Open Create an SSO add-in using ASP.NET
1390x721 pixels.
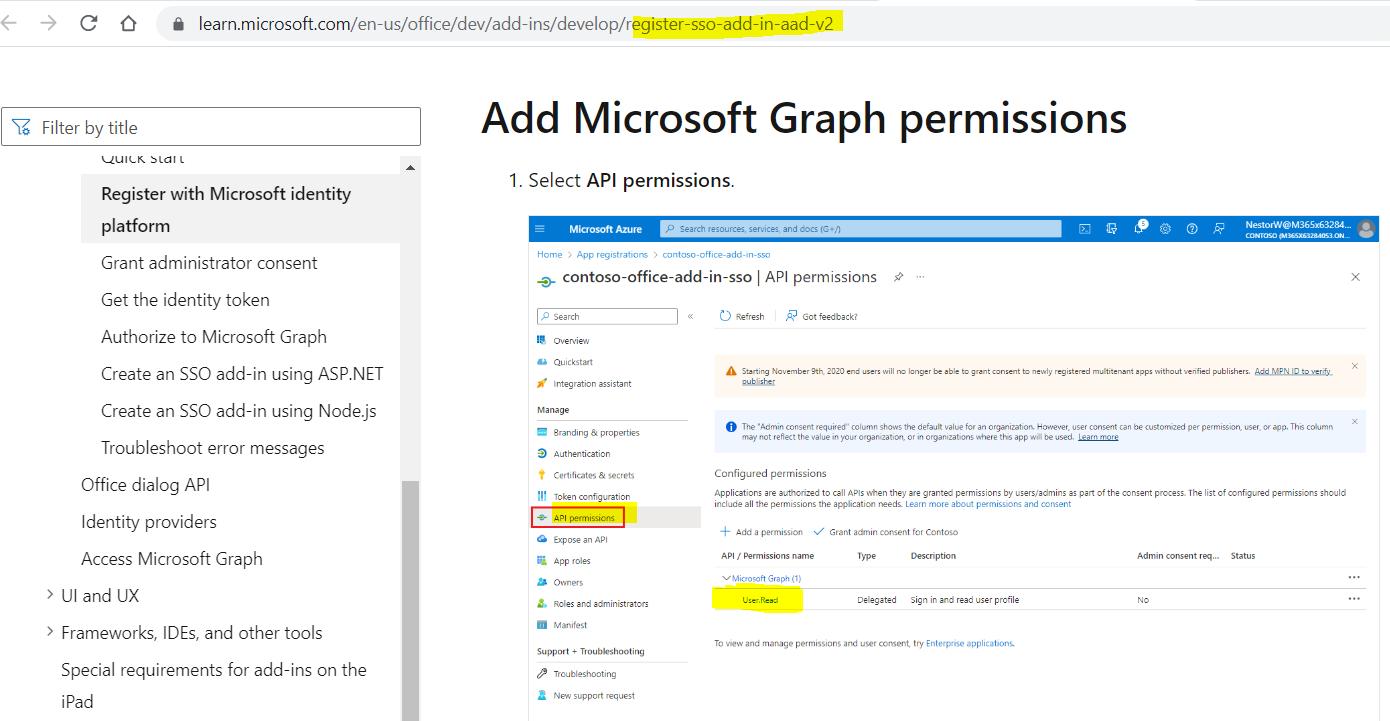click(242, 374)
